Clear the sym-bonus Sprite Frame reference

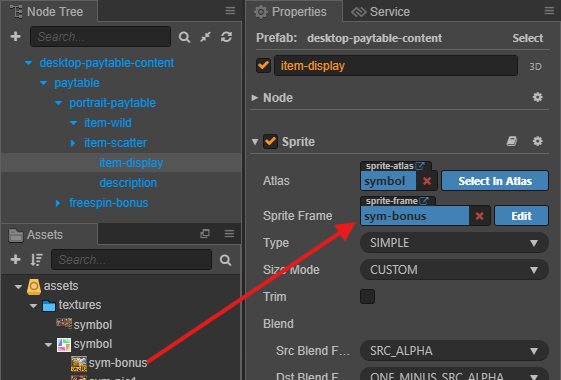pyautogui.click(x=479, y=216)
